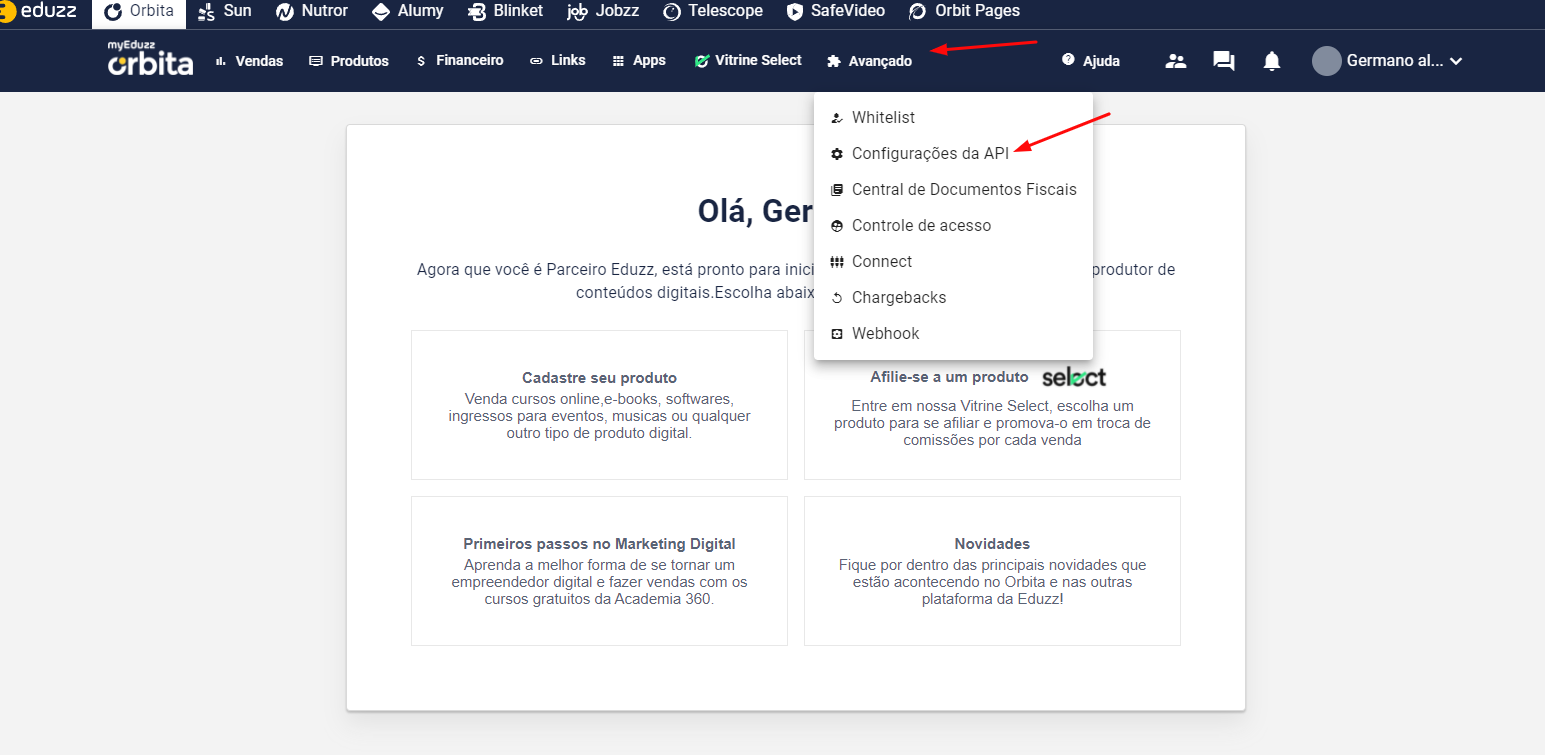Click the Primeiros passos no Marketing Digital card
The image size is (1545, 755).
point(599,571)
